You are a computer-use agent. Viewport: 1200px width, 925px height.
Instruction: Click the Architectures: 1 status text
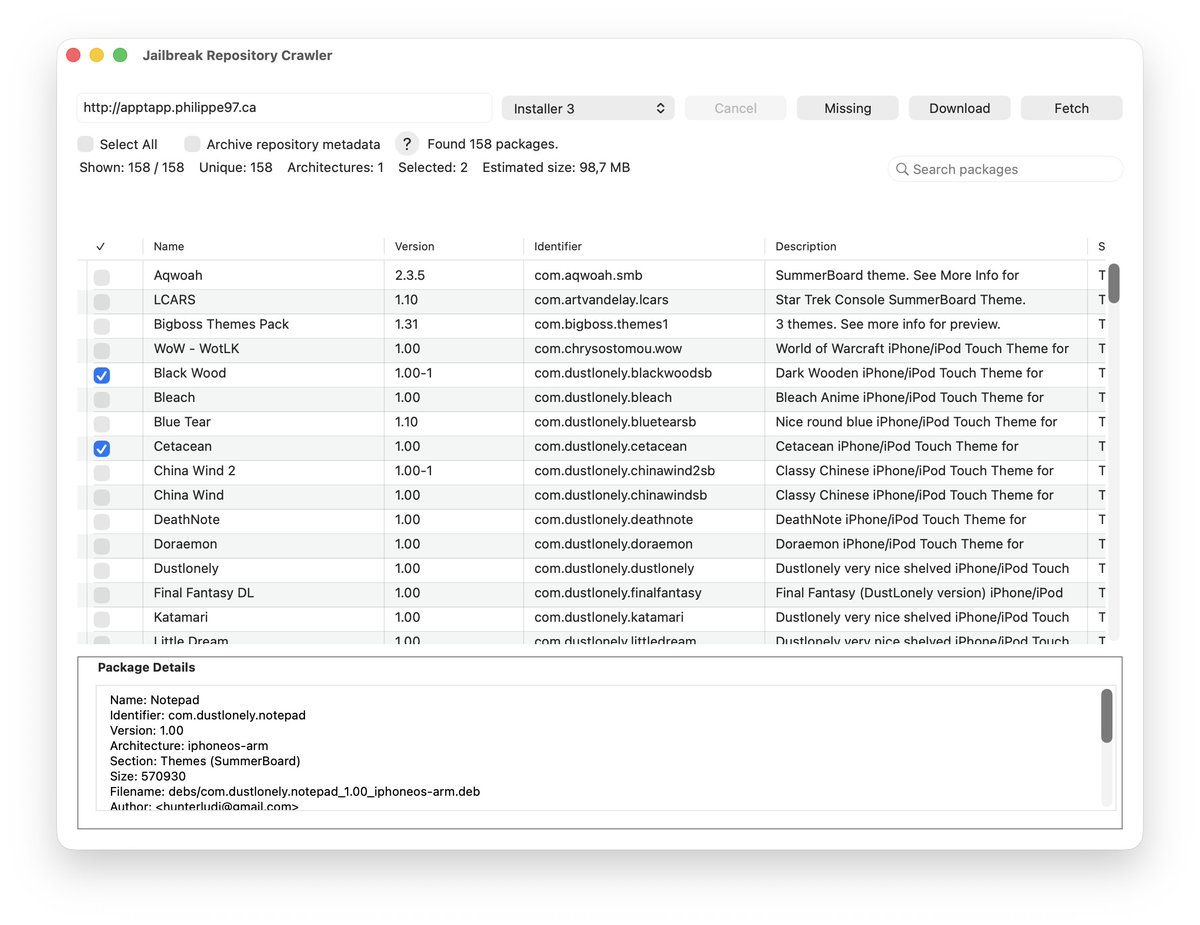[335, 168]
